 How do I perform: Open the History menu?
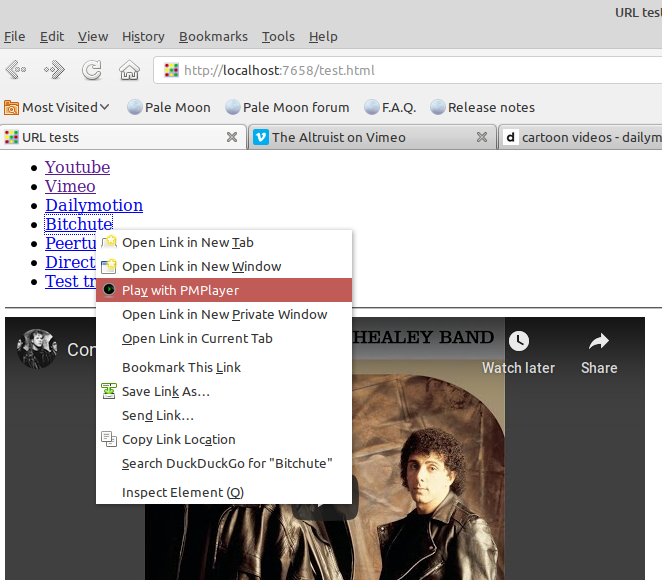[143, 37]
